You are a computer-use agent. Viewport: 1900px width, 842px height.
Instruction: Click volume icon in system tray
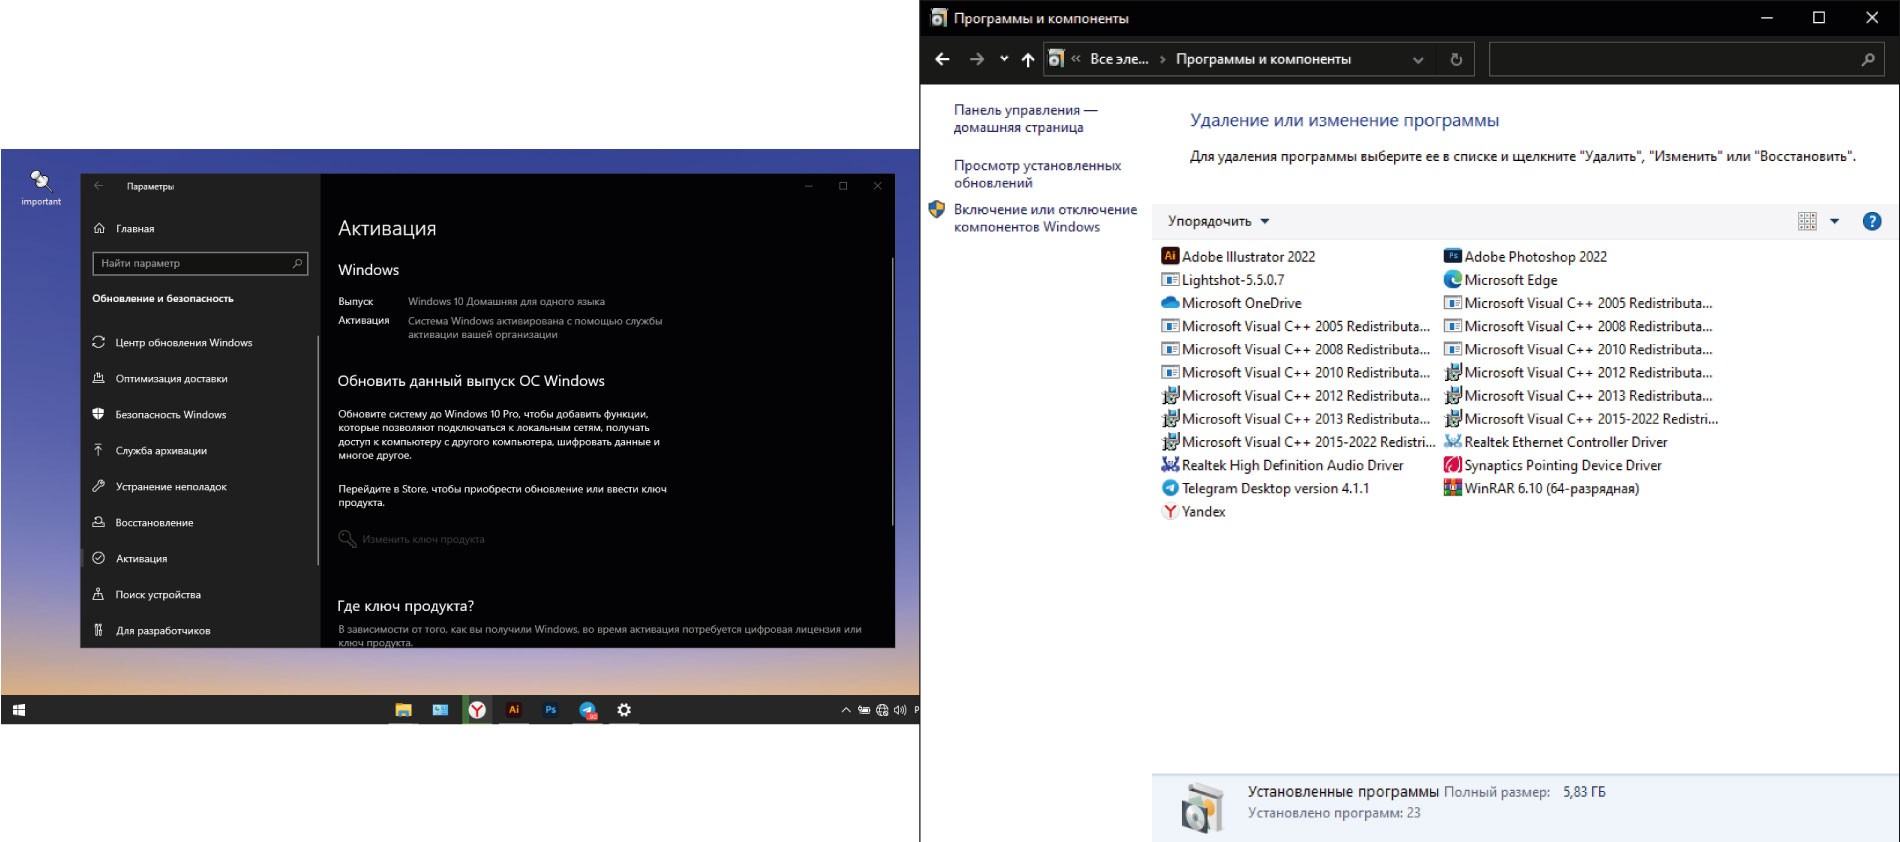click(x=900, y=710)
